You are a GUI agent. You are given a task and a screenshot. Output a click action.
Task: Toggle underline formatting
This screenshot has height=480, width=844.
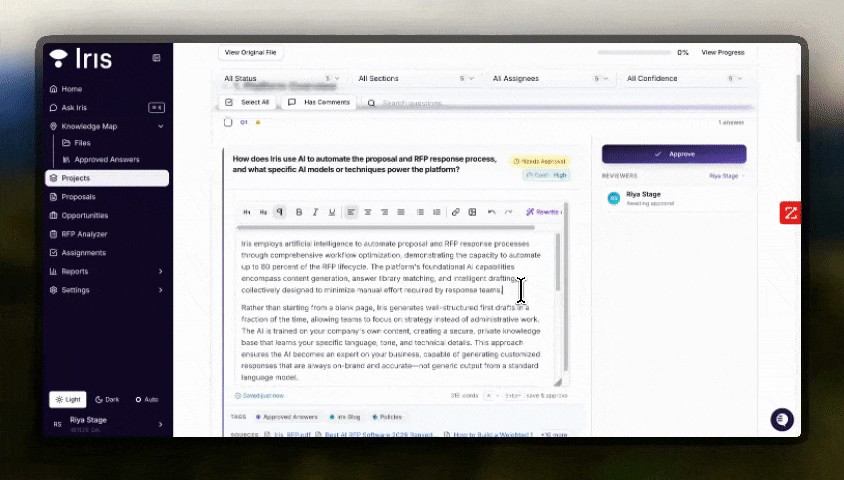click(x=332, y=212)
